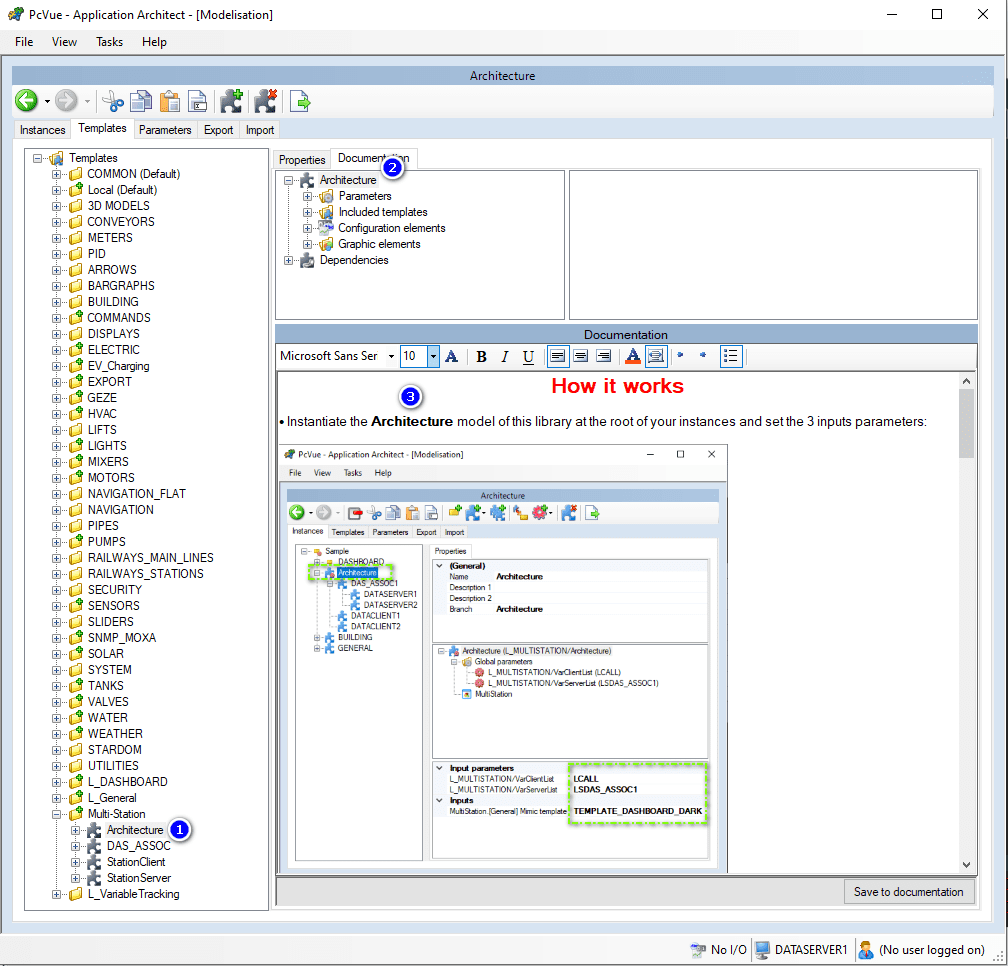Click the export page arrow icon

[300, 100]
